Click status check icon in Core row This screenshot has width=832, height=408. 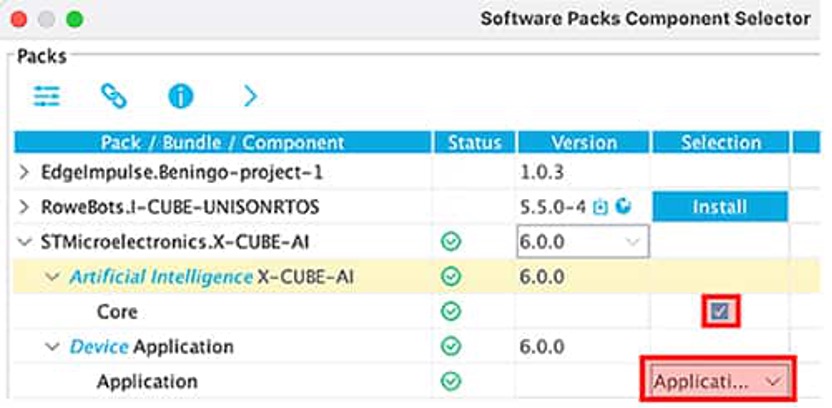pos(451,312)
